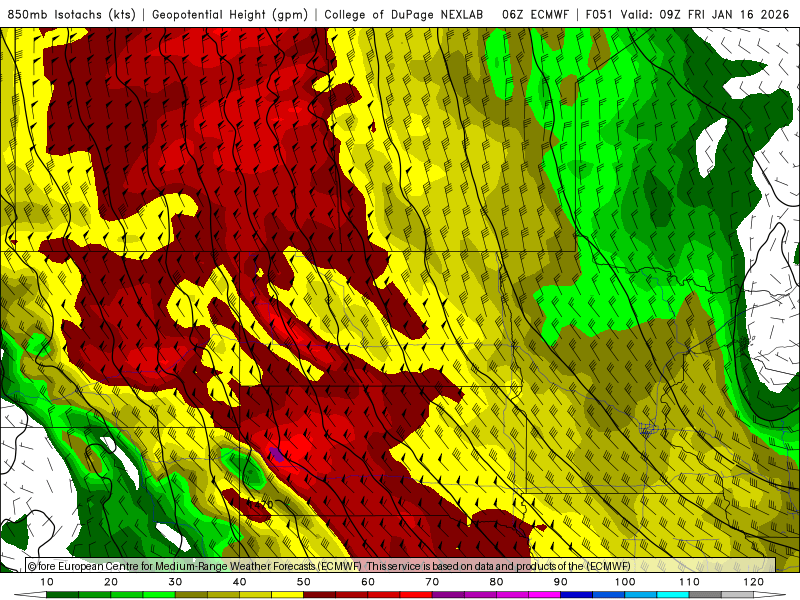Viewport: 800px width, 600px height.
Task: Click the "Geopotential Height (gpm)" title text
Action: click(230, 15)
